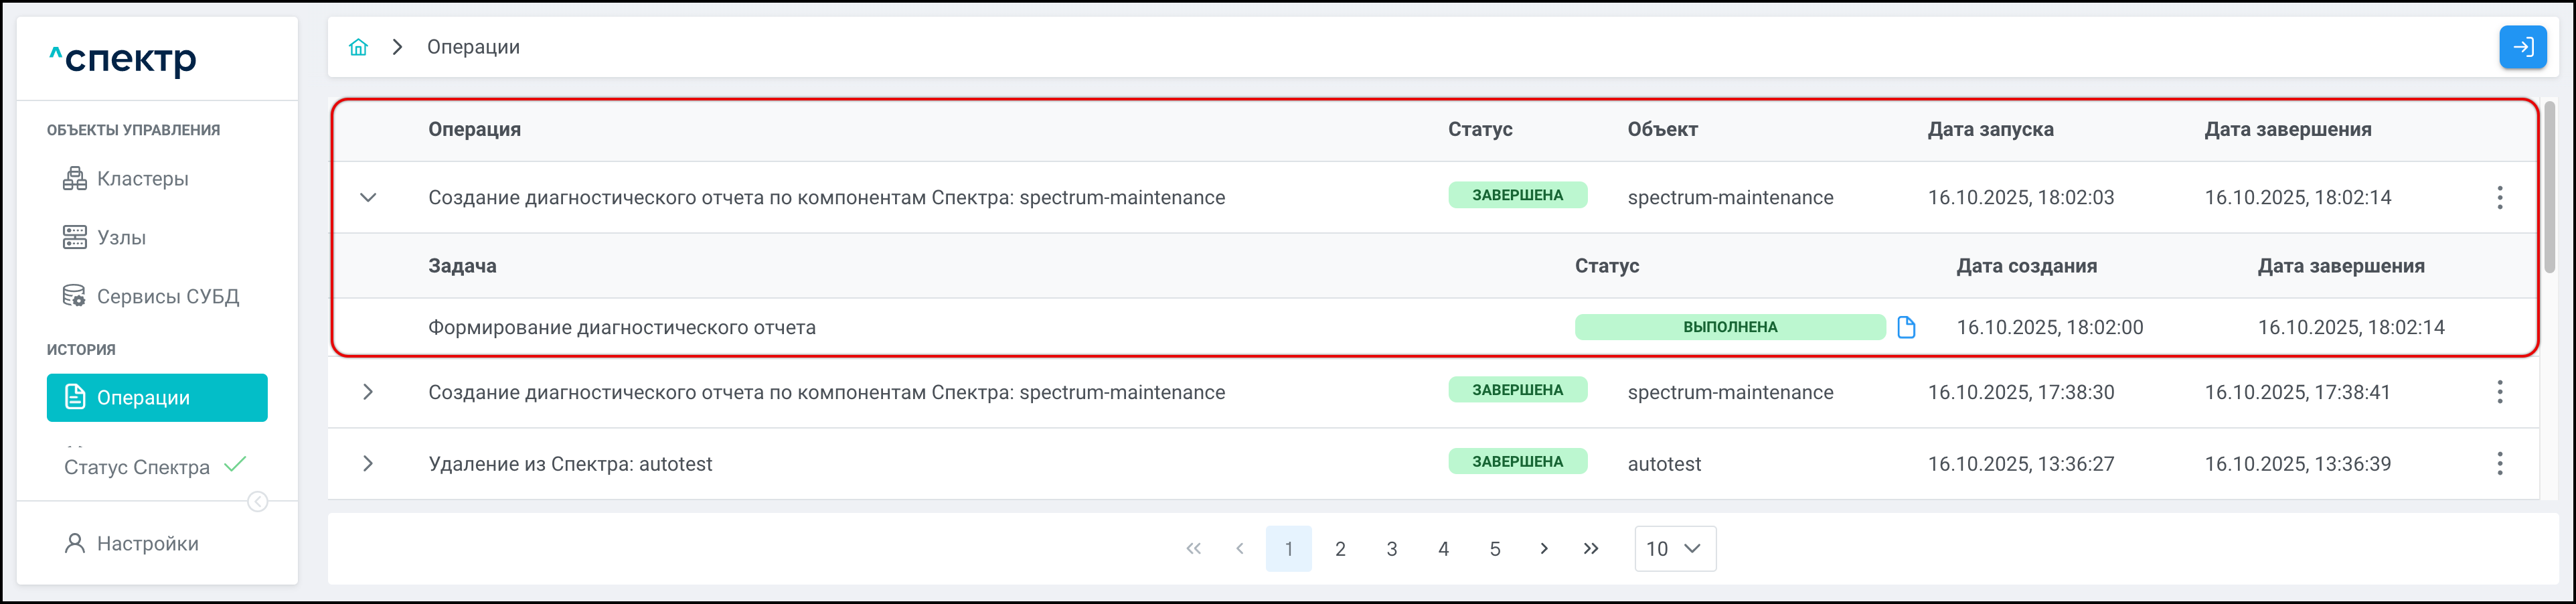Screen dimensions: 2576x604
Task: Collapse the expanded 18:02:03 diagnostic report operation
Action: click(368, 198)
